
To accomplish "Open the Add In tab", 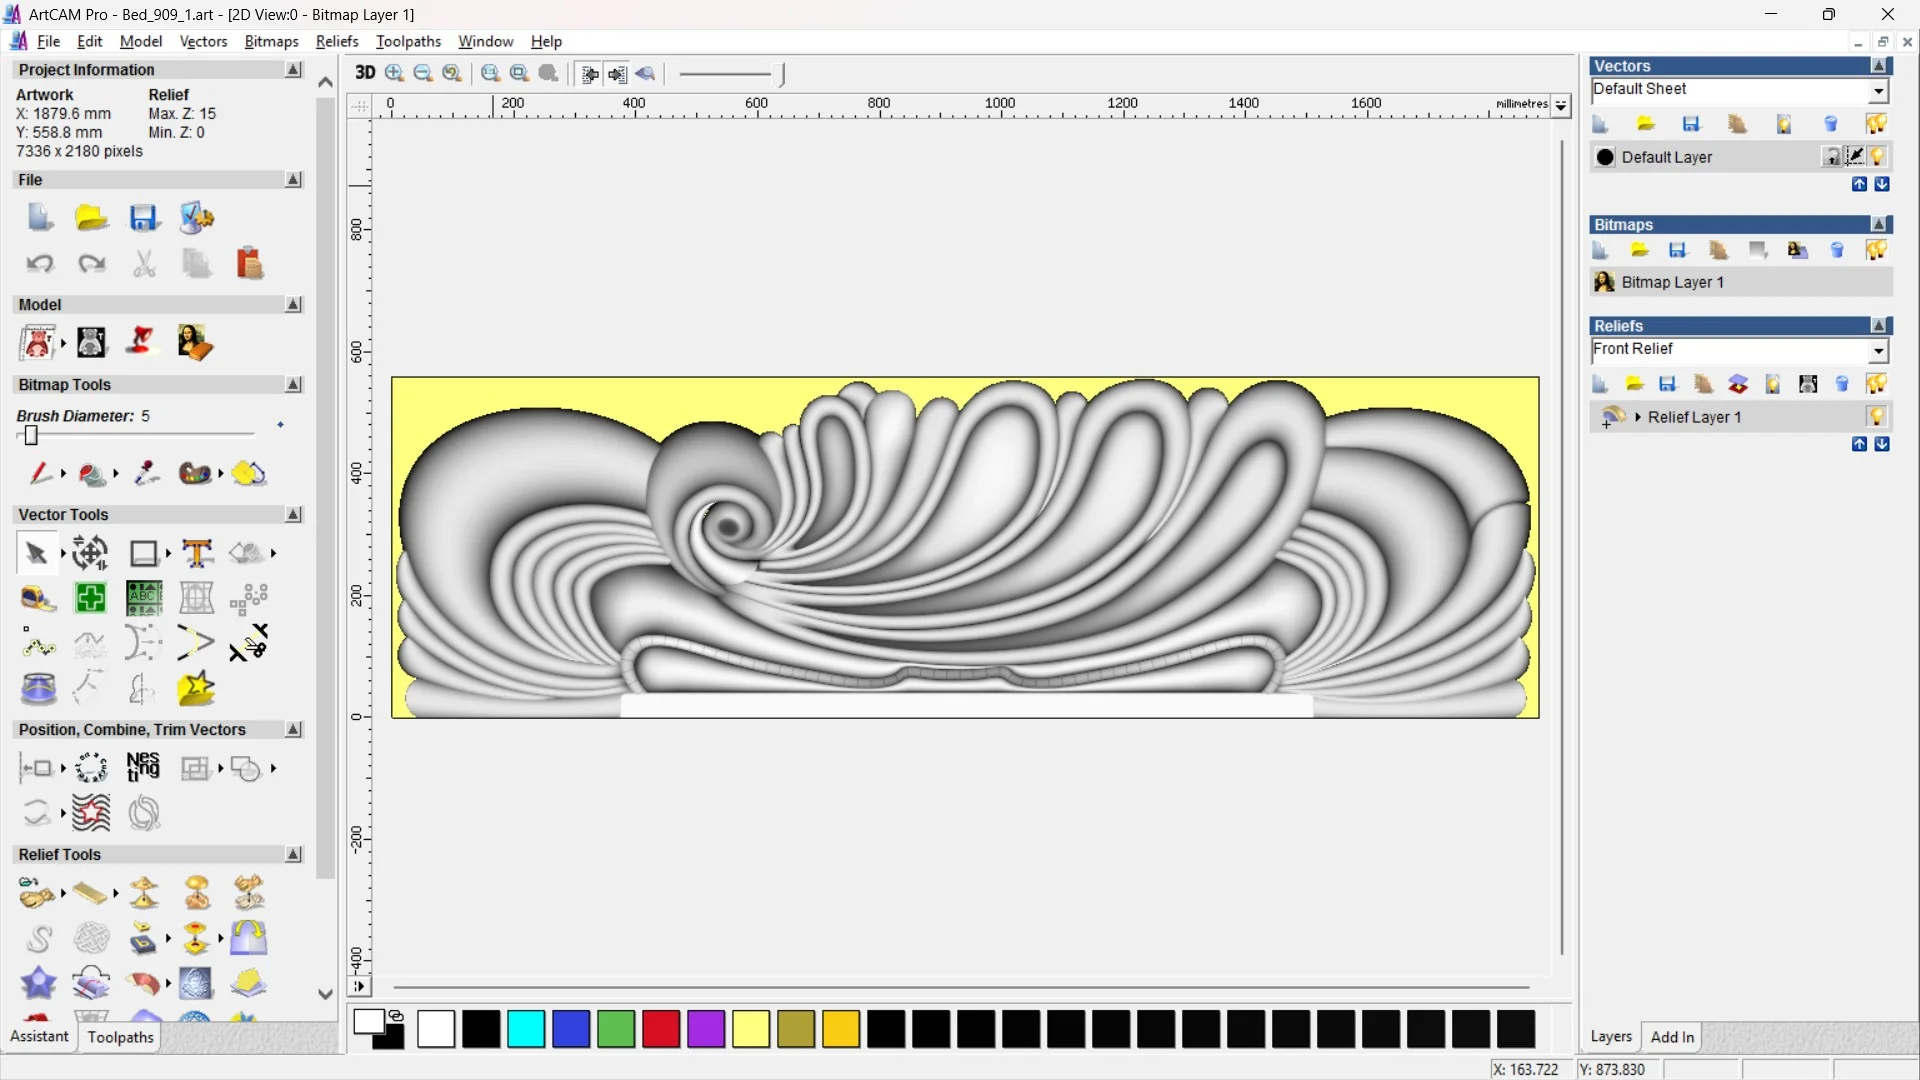I will [1672, 1037].
